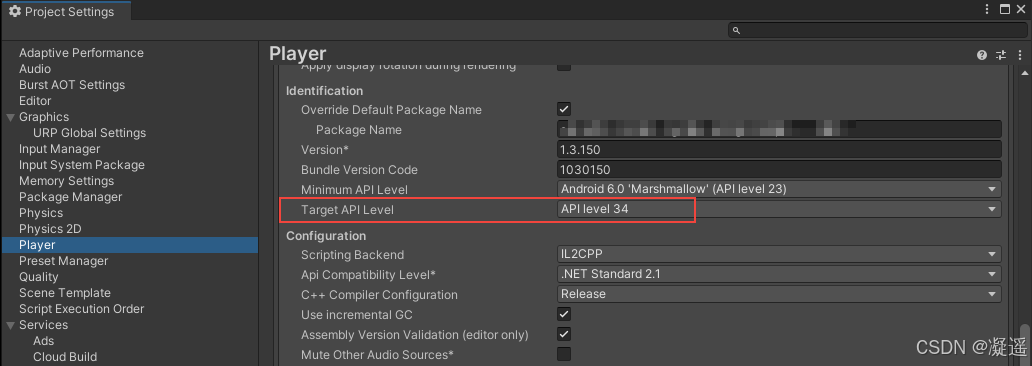Open Api Compatibility Level dropdown
Screen dimensions: 1032x366
tap(779, 274)
